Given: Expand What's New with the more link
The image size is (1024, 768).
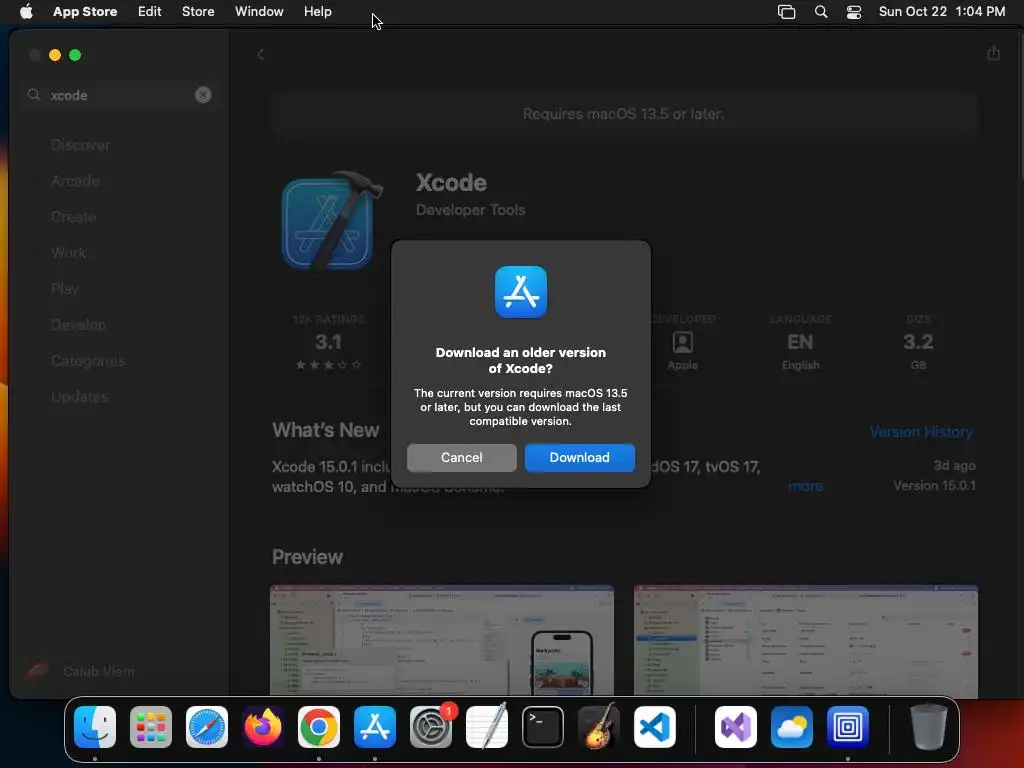Looking at the screenshot, I should 805,486.
